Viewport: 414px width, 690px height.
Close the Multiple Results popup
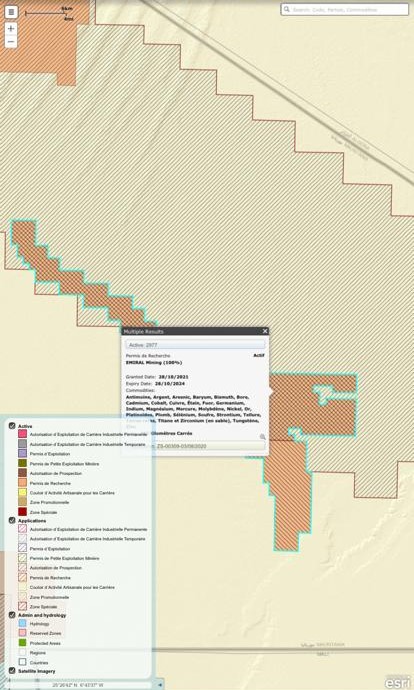(265, 331)
